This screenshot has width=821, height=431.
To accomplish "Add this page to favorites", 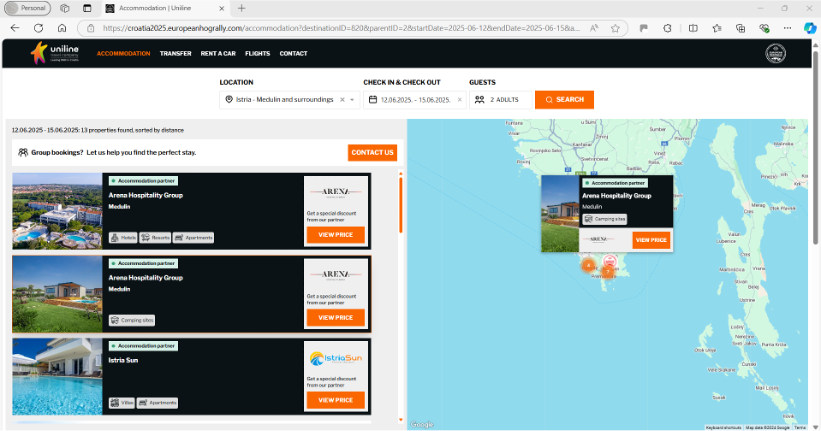I will (615, 28).
